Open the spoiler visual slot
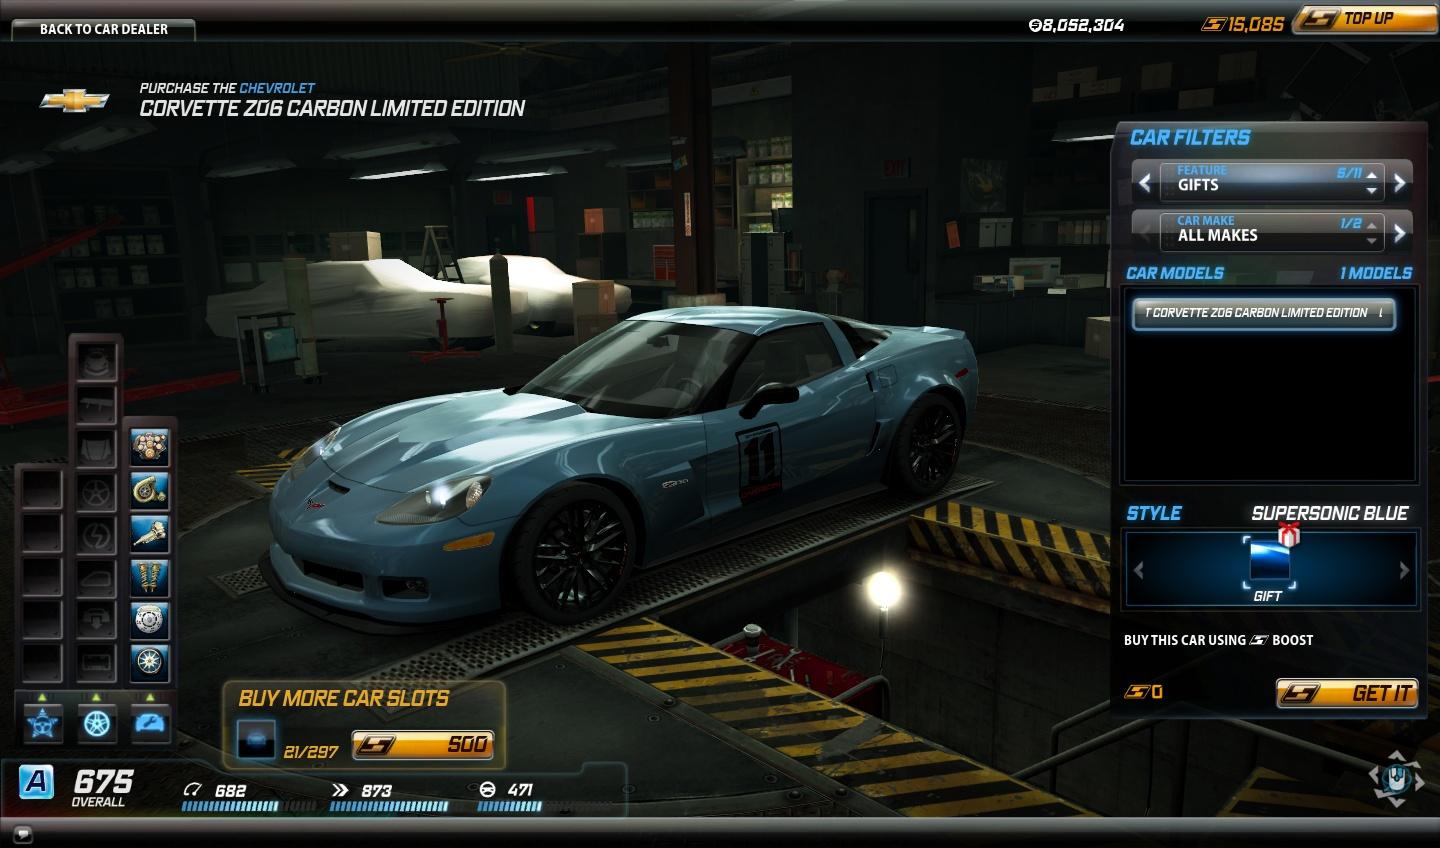Image resolution: width=1440 pixels, height=848 pixels. tap(97, 404)
